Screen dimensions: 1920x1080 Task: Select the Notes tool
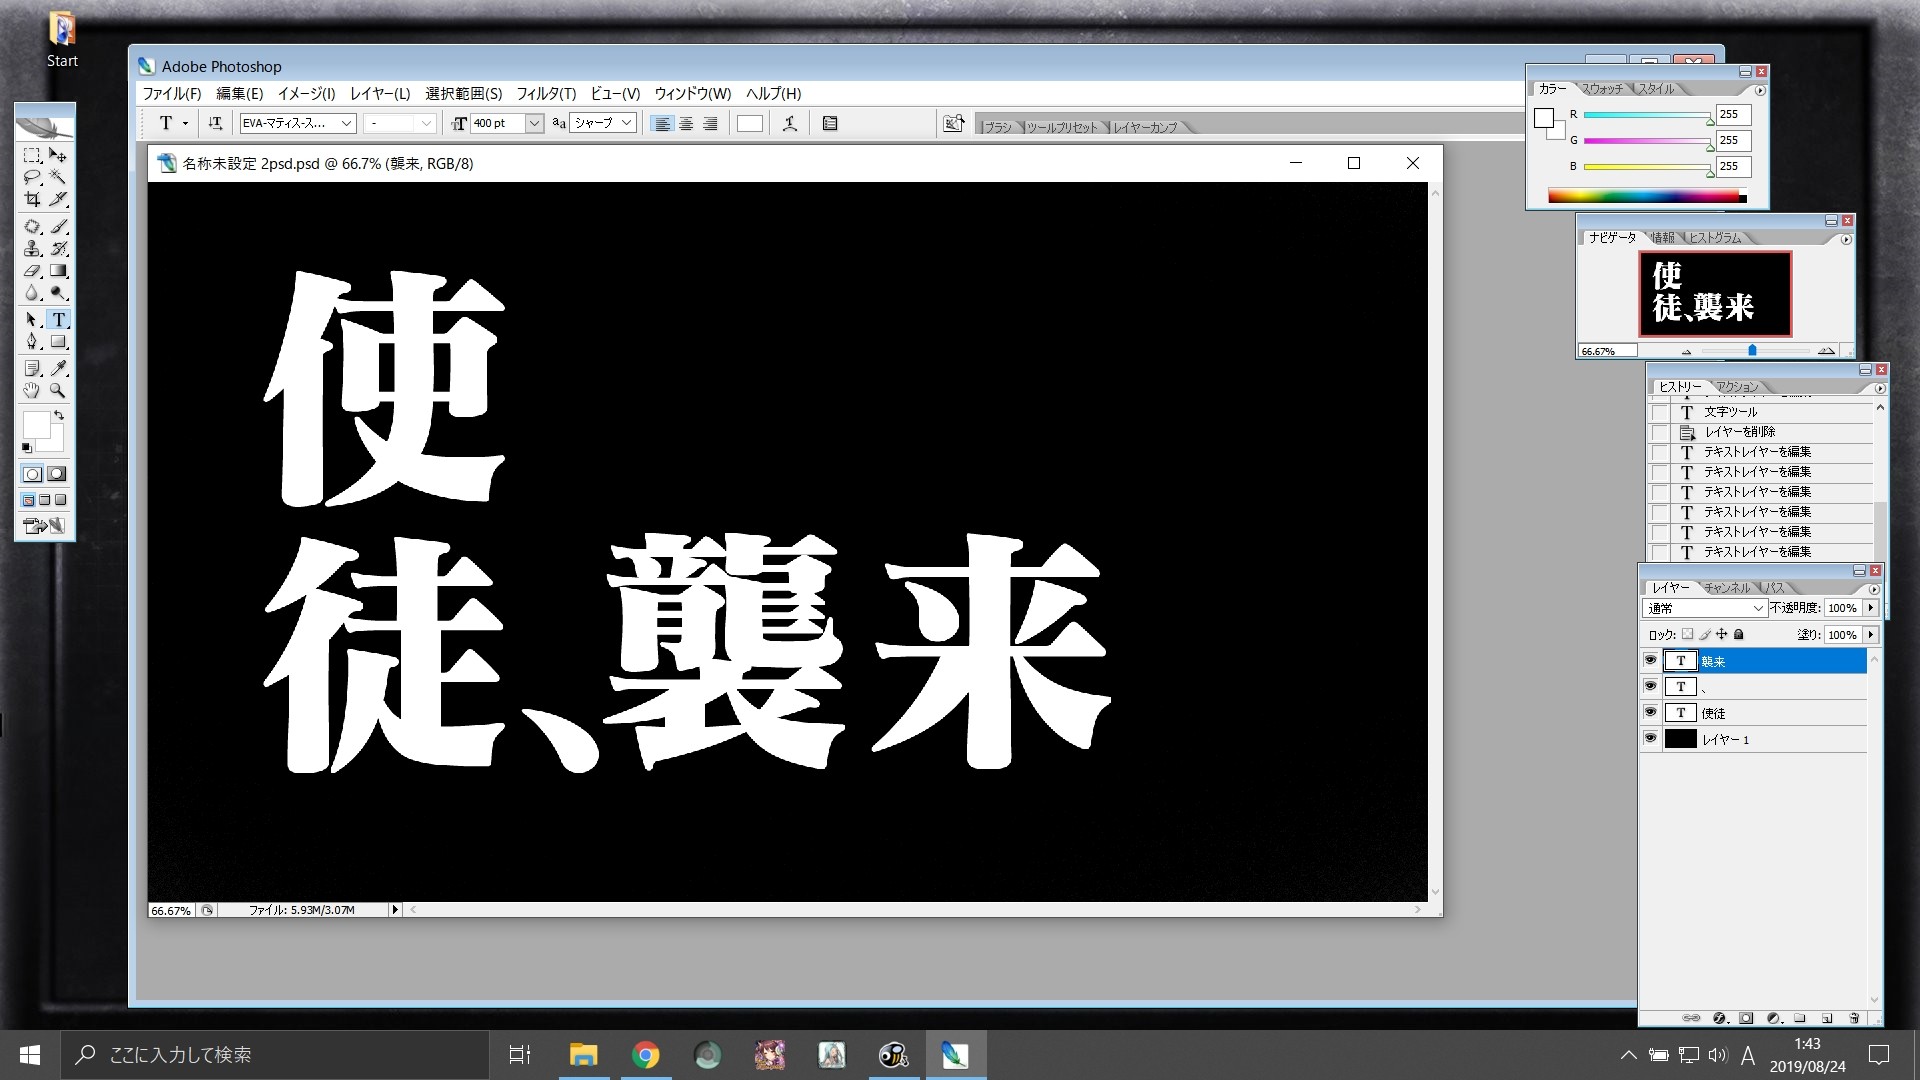click(x=32, y=368)
